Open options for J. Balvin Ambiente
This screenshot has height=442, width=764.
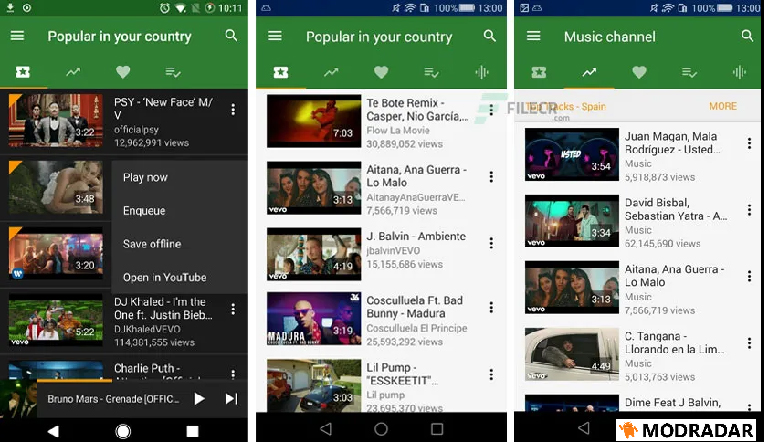pos(491,243)
